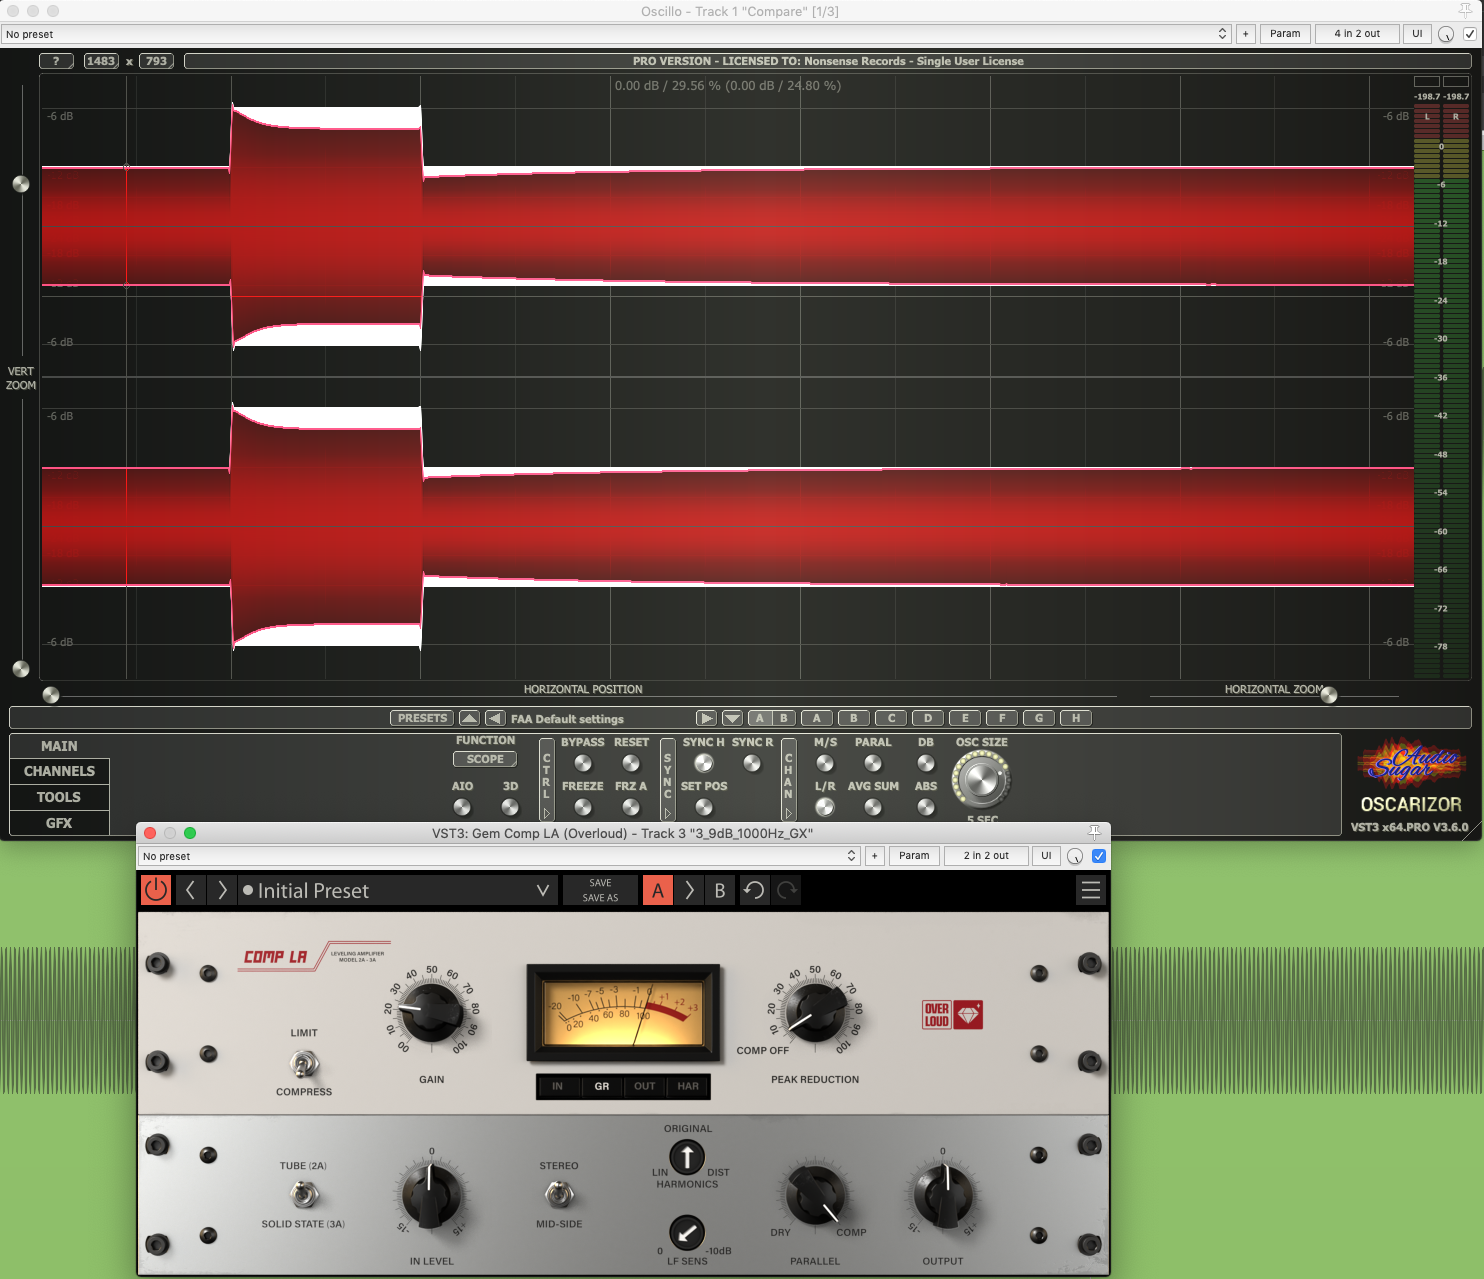Adjust the Horizontal Position slider handle

(x=51, y=695)
